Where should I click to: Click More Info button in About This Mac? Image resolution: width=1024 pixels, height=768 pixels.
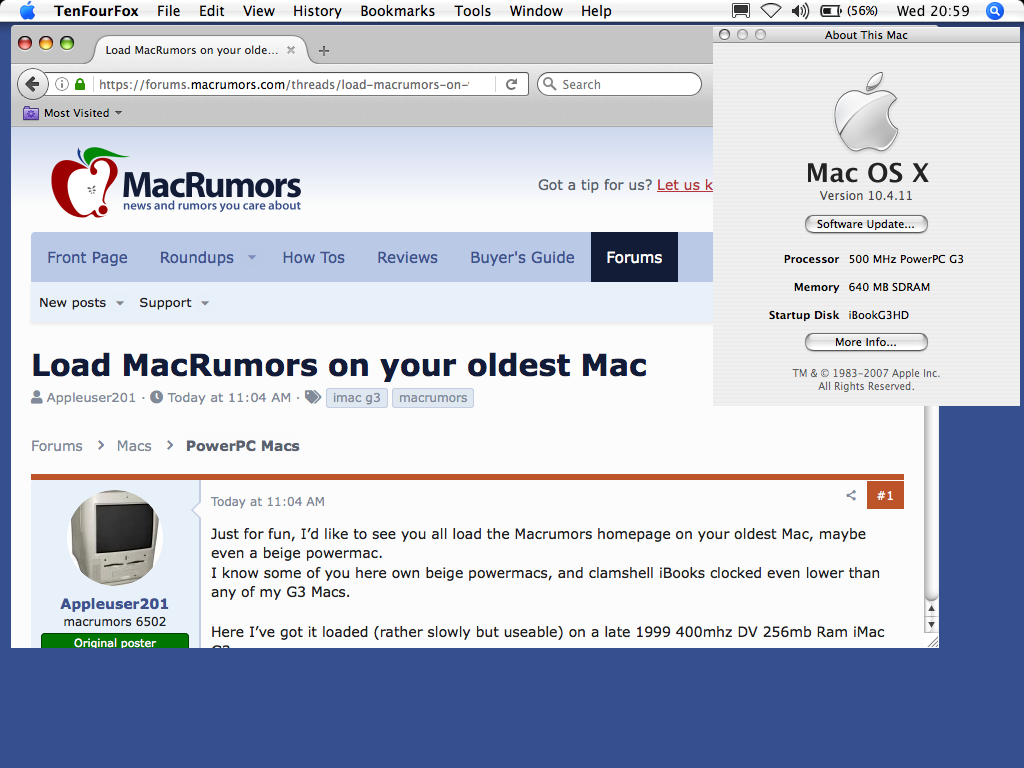866,342
